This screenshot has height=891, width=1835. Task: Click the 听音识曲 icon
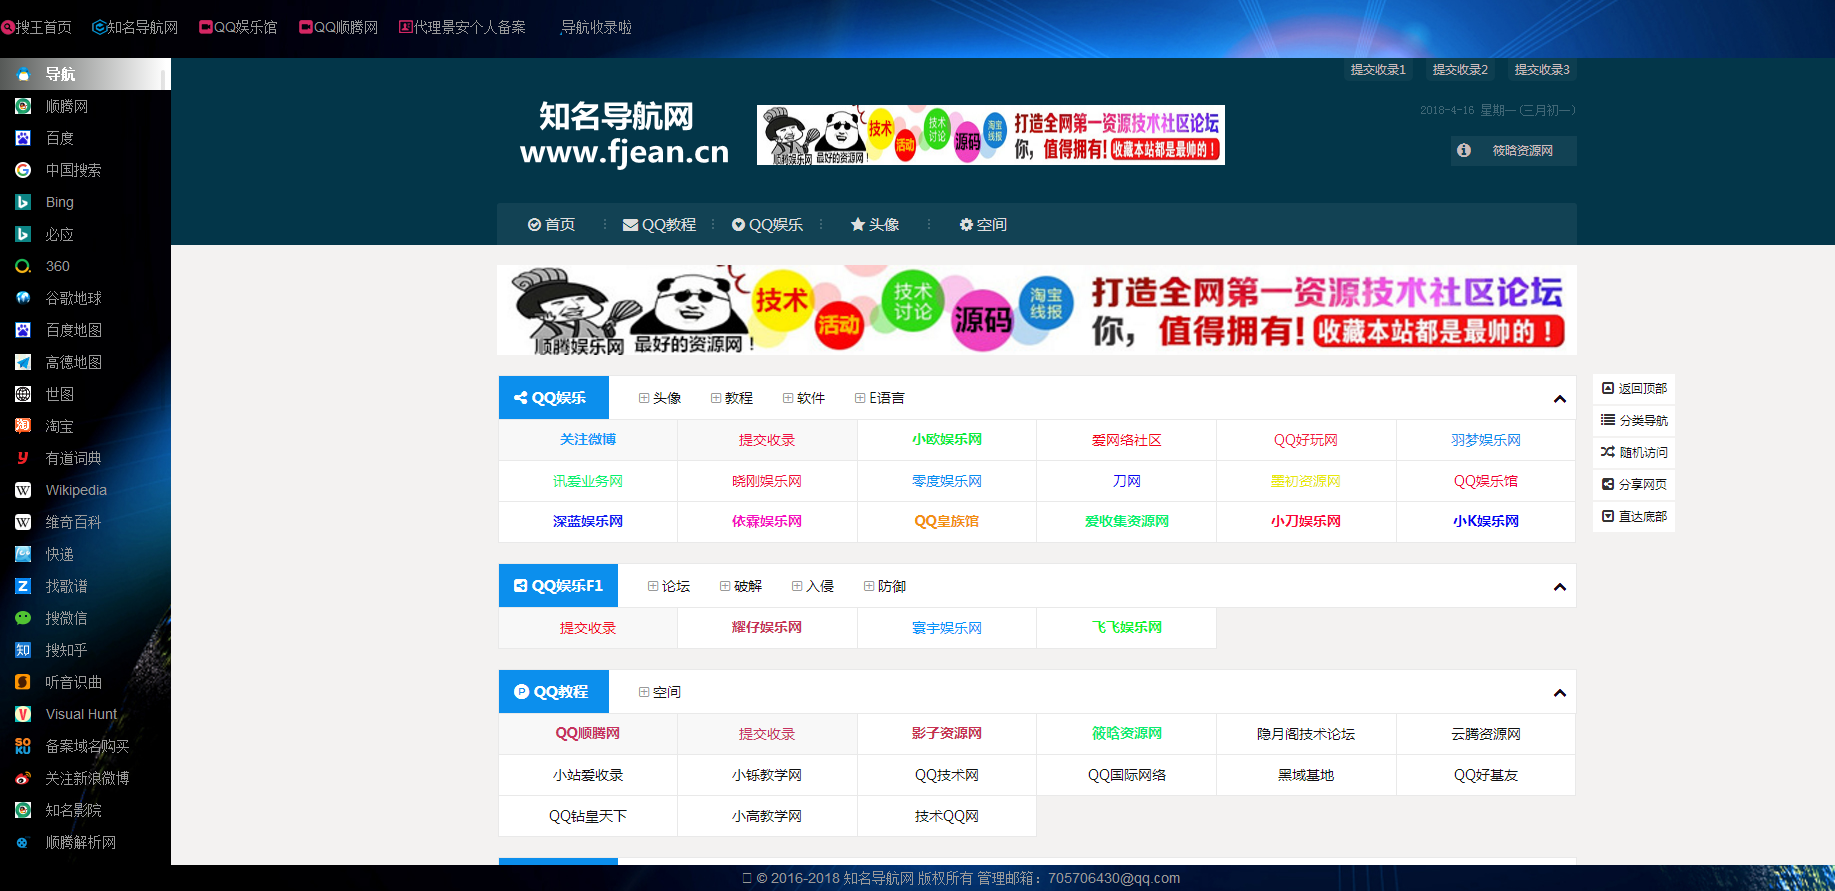(23, 682)
